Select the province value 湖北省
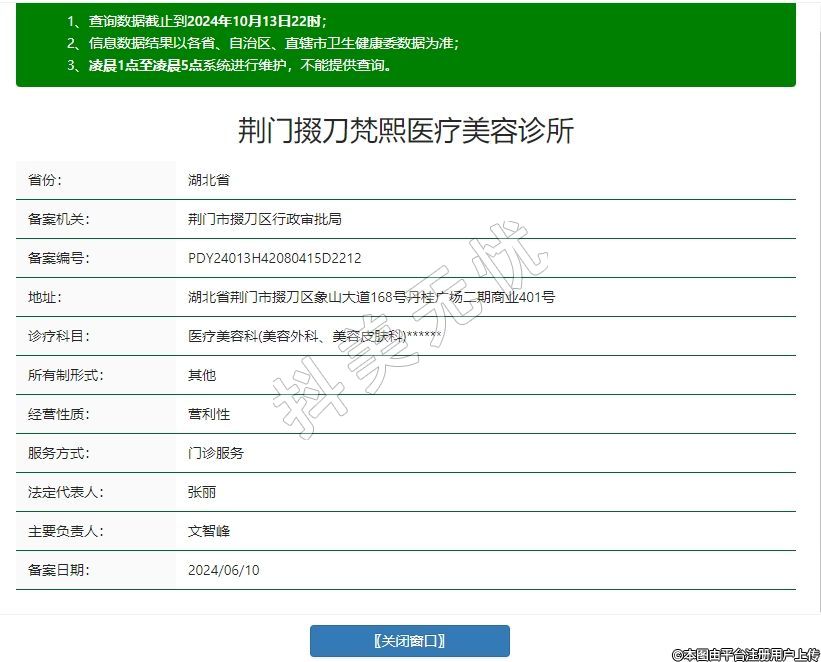This screenshot has height=662, width=821. click(x=209, y=180)
